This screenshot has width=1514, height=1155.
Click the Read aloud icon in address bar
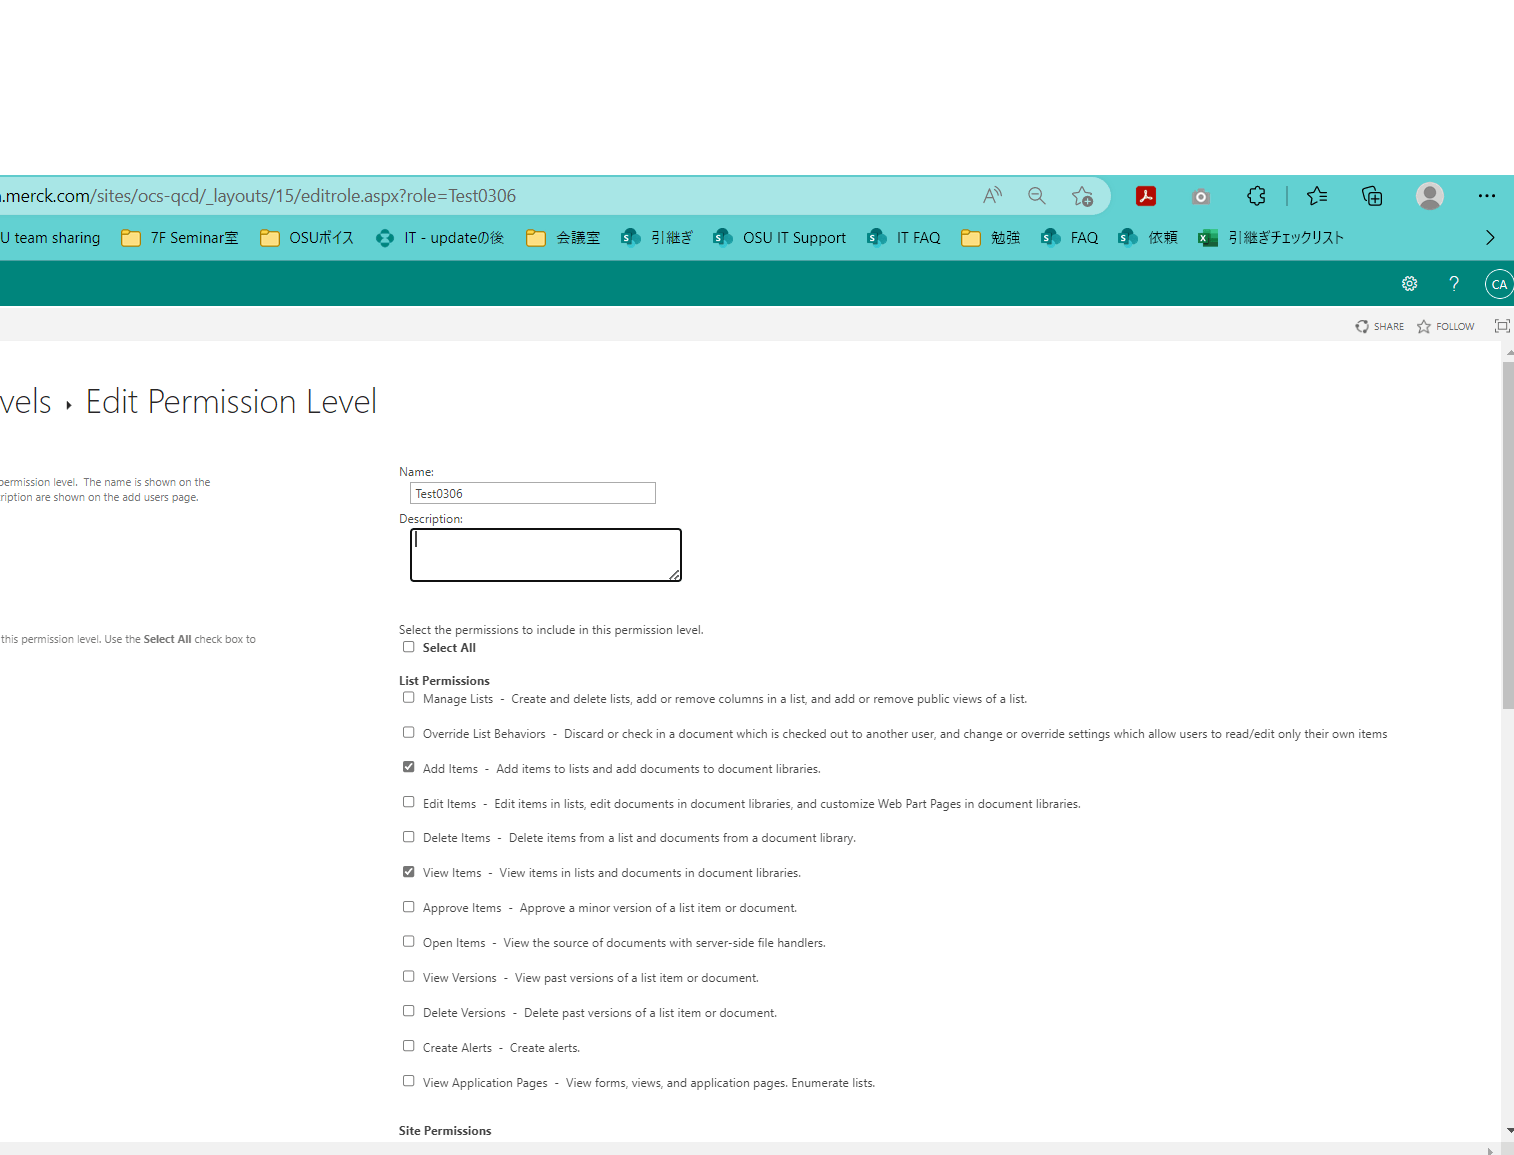(x=992, y=196)
